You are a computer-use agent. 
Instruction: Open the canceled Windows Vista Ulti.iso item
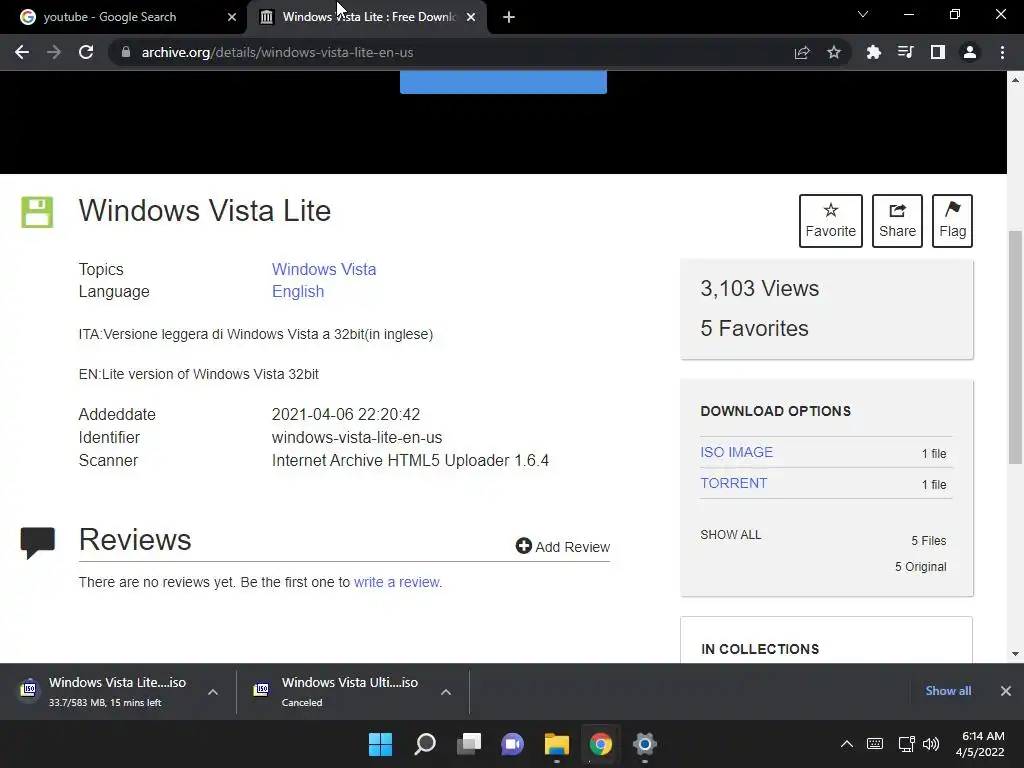(338, 691)
